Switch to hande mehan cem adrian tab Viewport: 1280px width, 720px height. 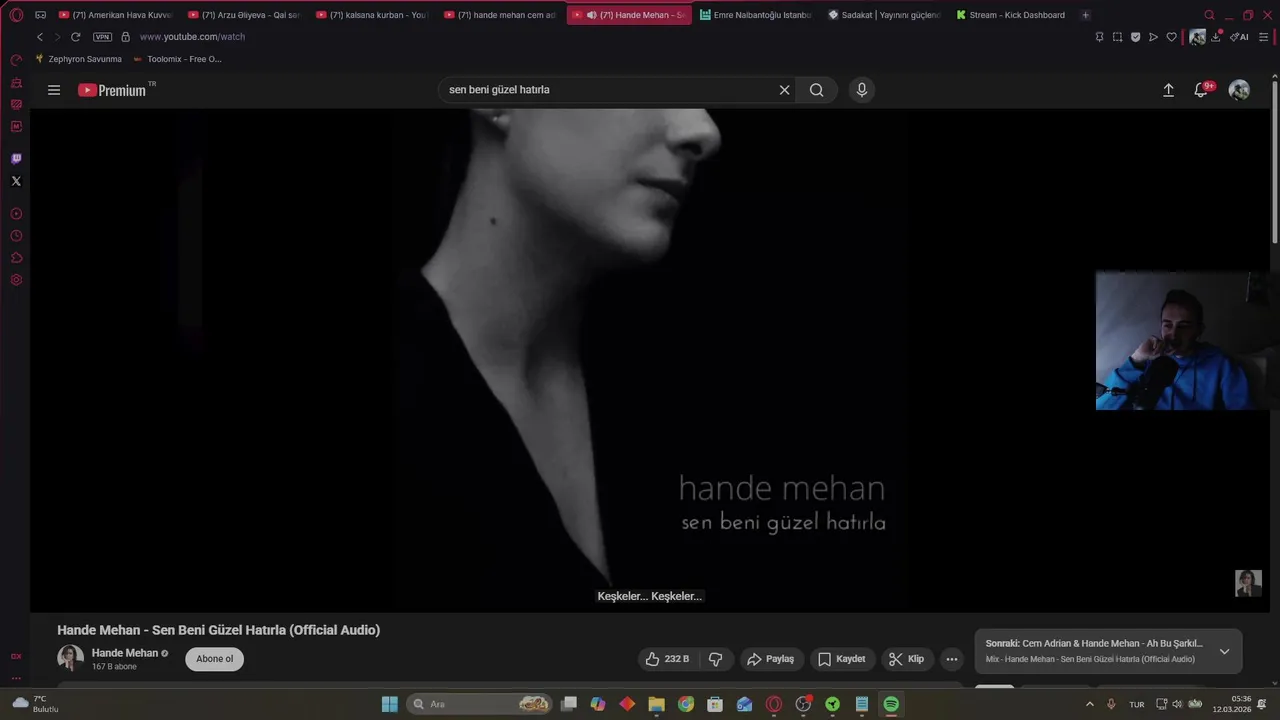pyautogui.click(x=500, y=15)
